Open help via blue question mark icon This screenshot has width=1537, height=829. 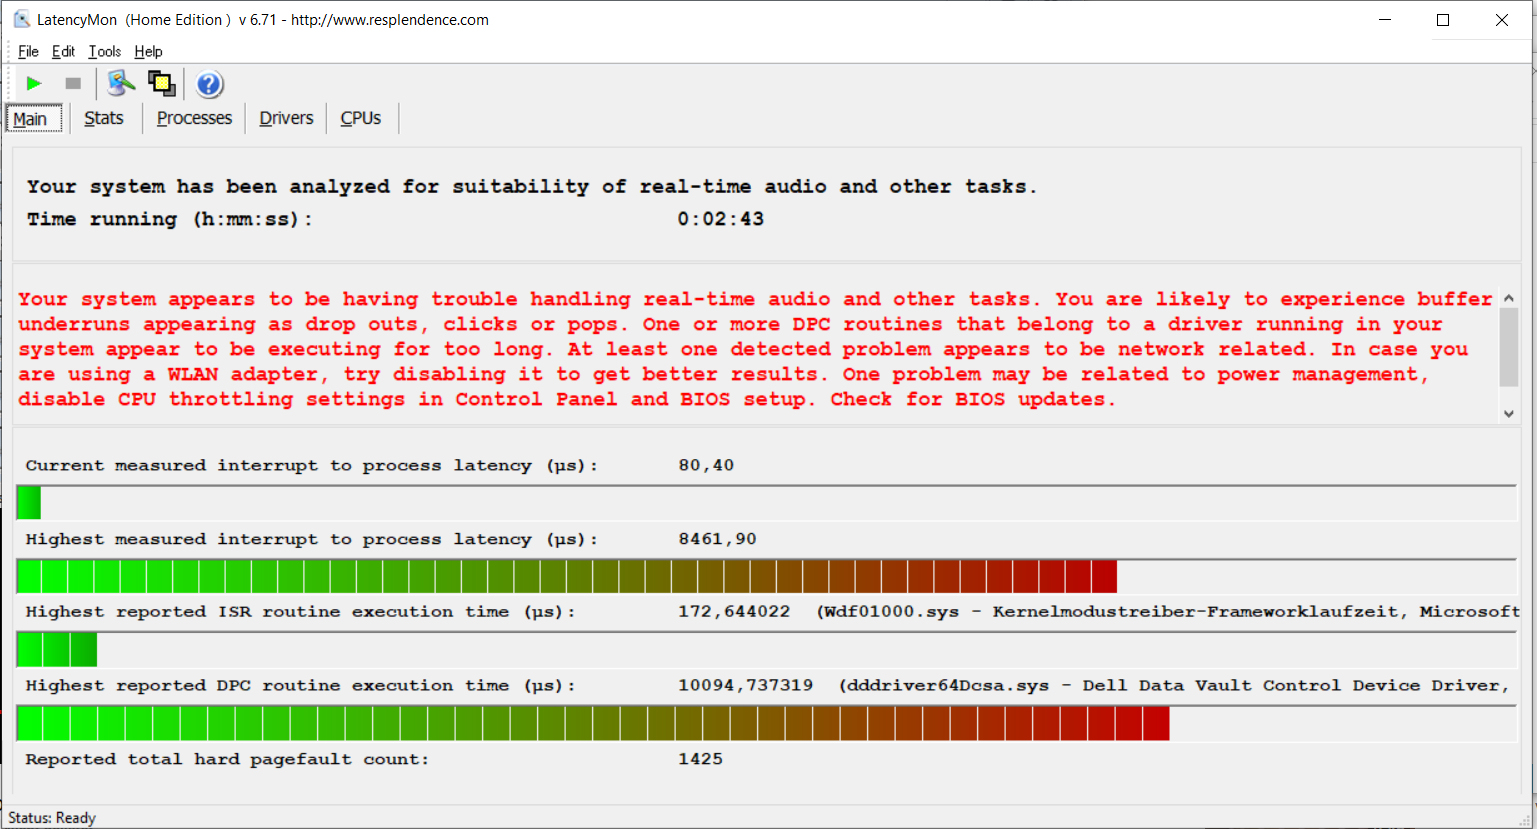(209, 84)
